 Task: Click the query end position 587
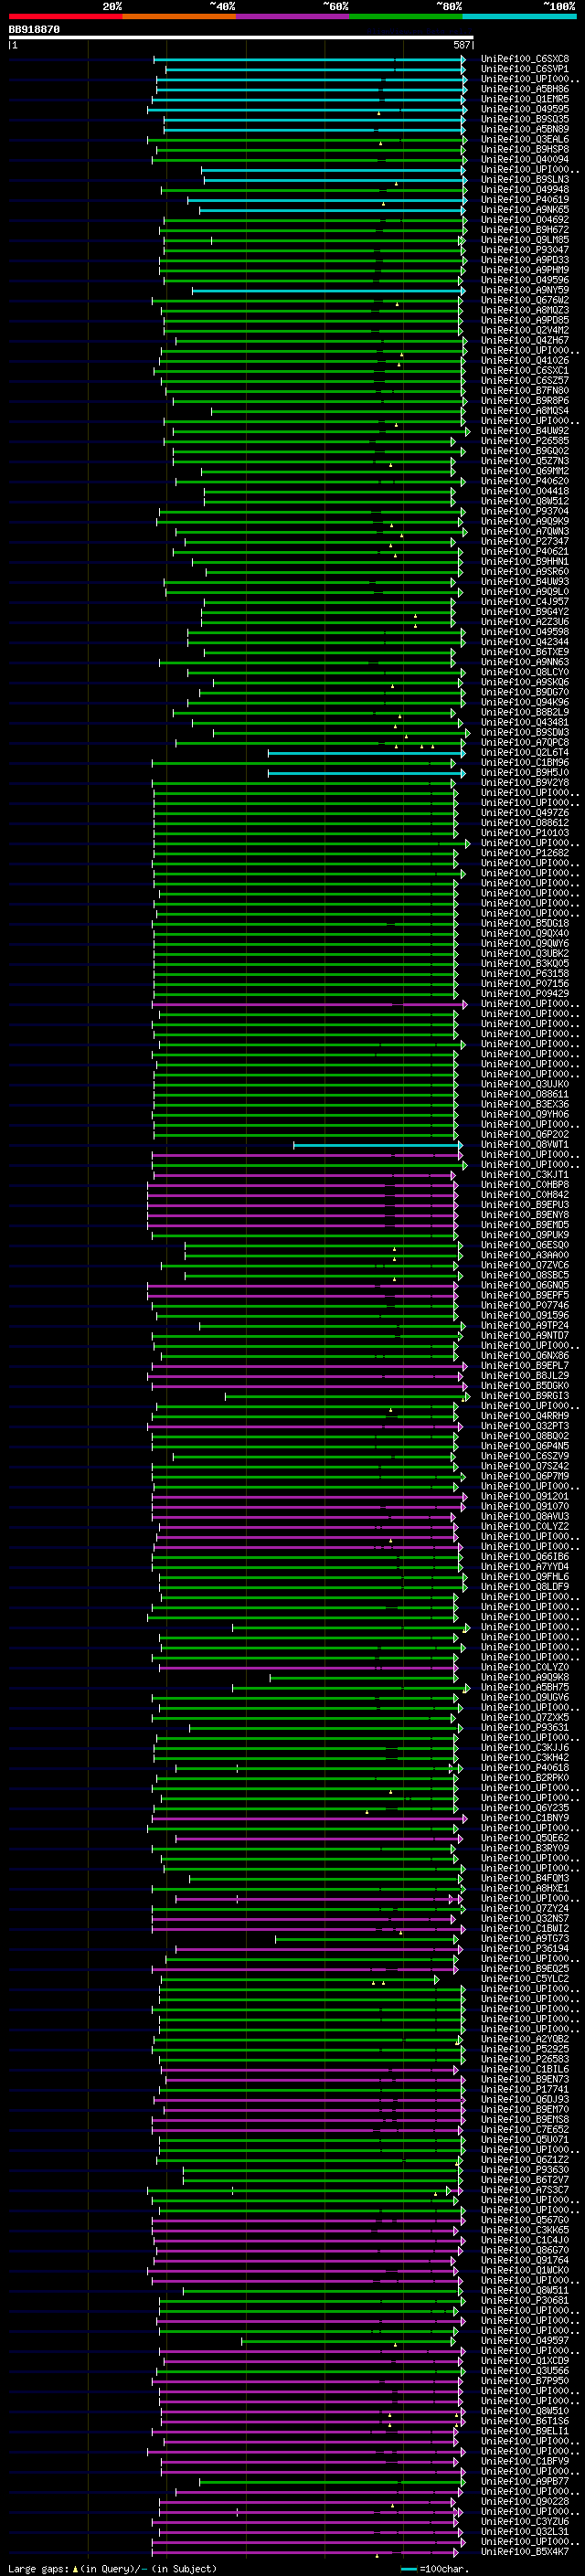tap(462, 45)
